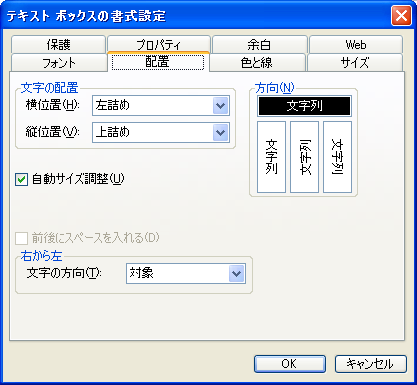
Task: Open the 文字の方向 dropdown arrow
Action: [237, 274]
